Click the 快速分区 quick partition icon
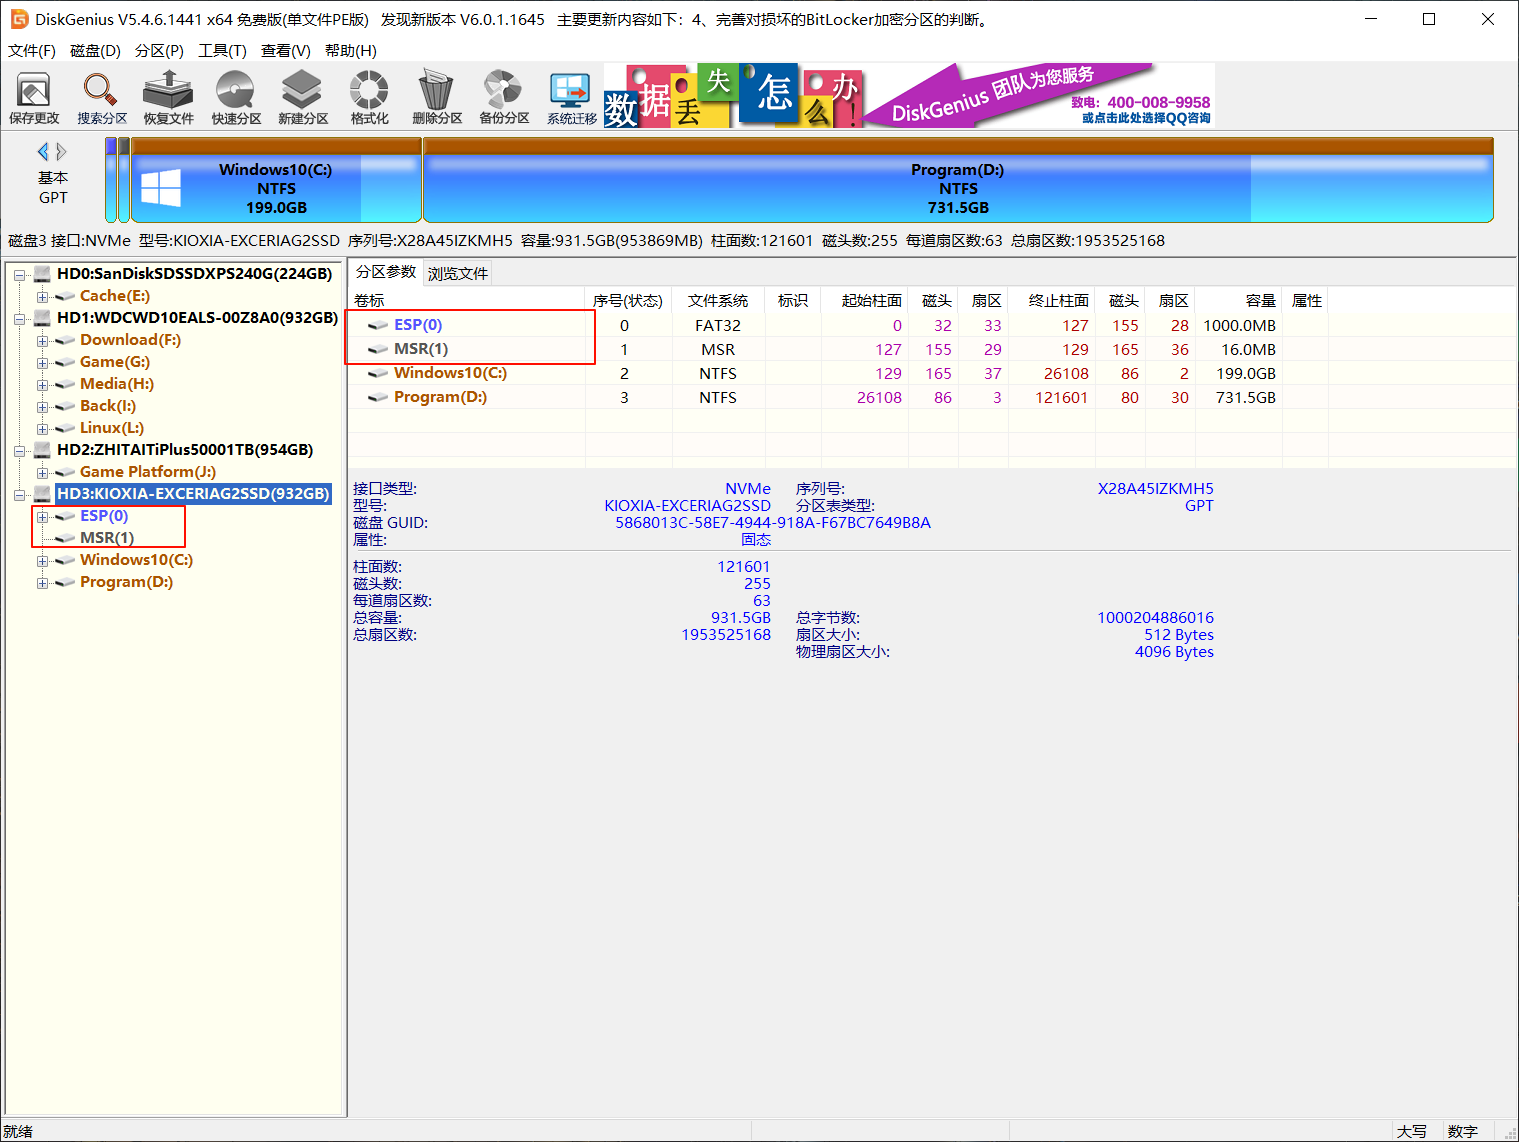Viewport: 1519px width, 1142px height. tap(236, 98)
